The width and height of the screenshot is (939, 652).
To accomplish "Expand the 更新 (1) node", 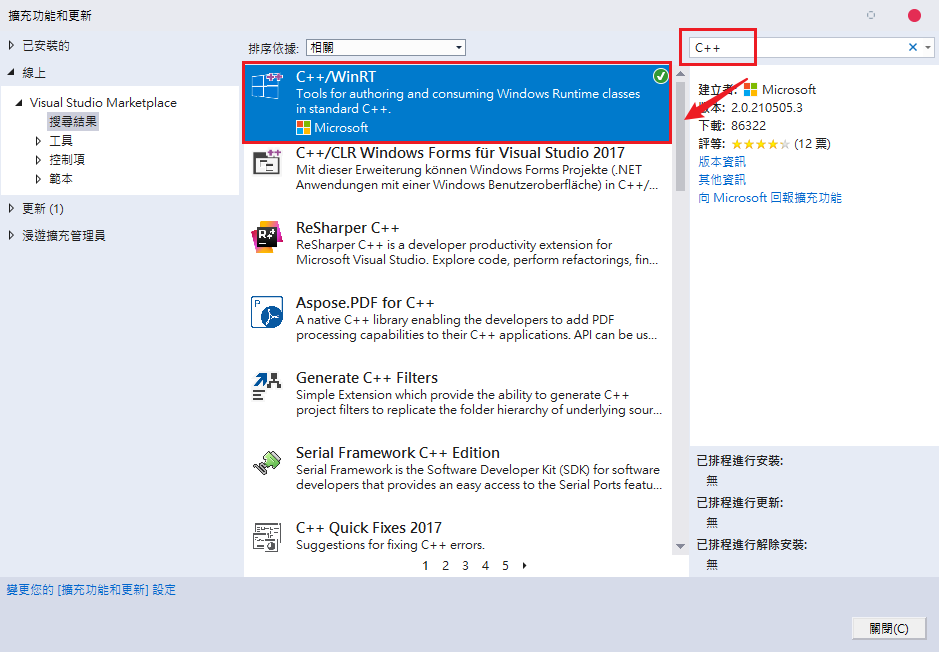I will click(11, 208).
